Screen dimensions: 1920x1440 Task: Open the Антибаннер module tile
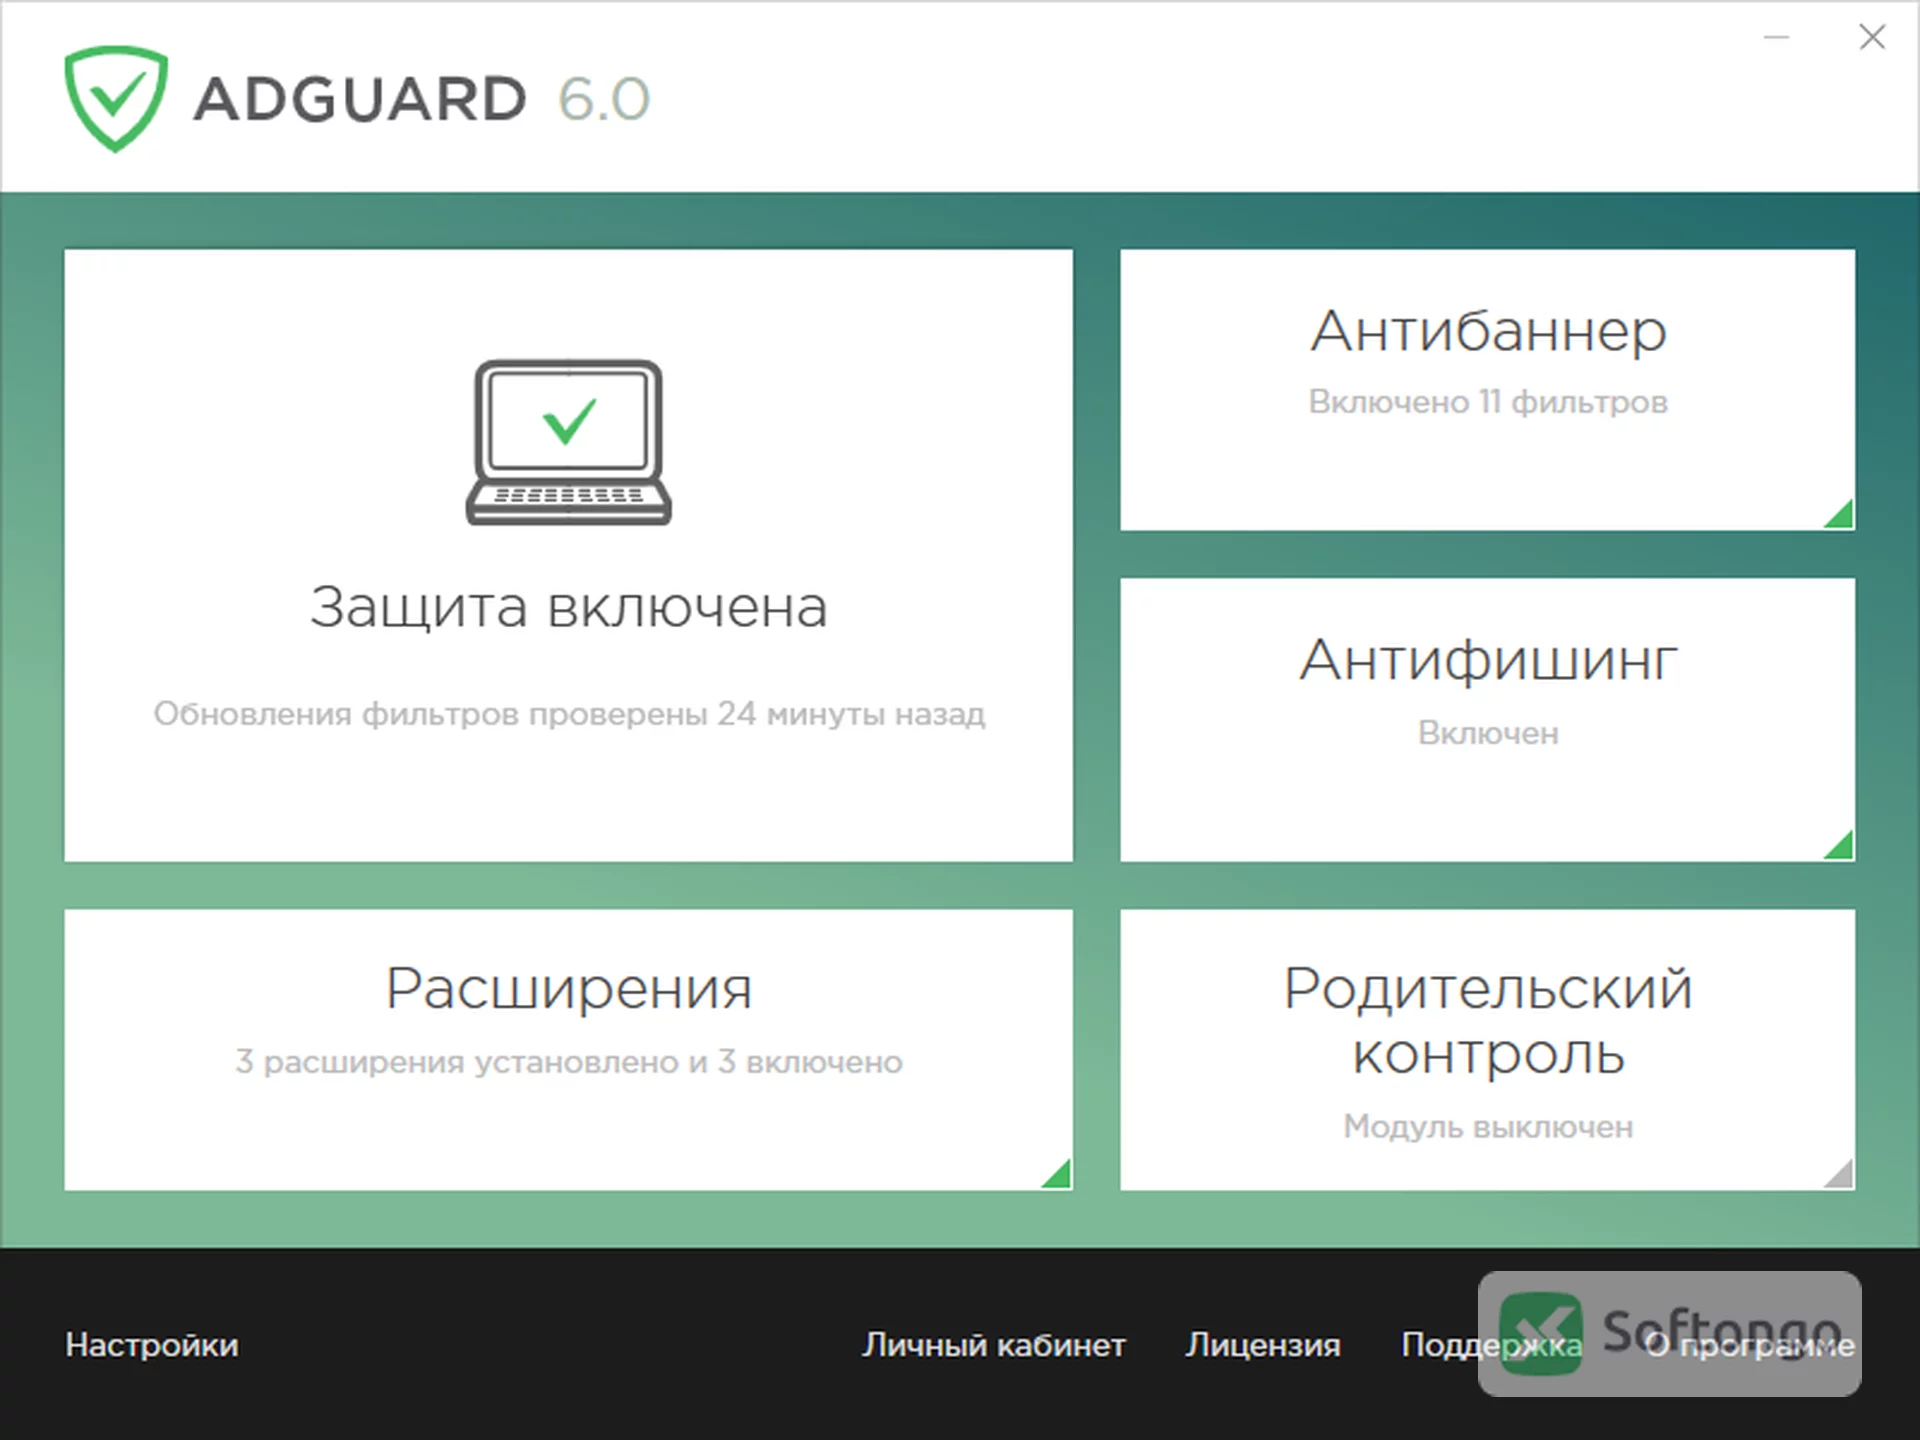(x=1487, y=390)
